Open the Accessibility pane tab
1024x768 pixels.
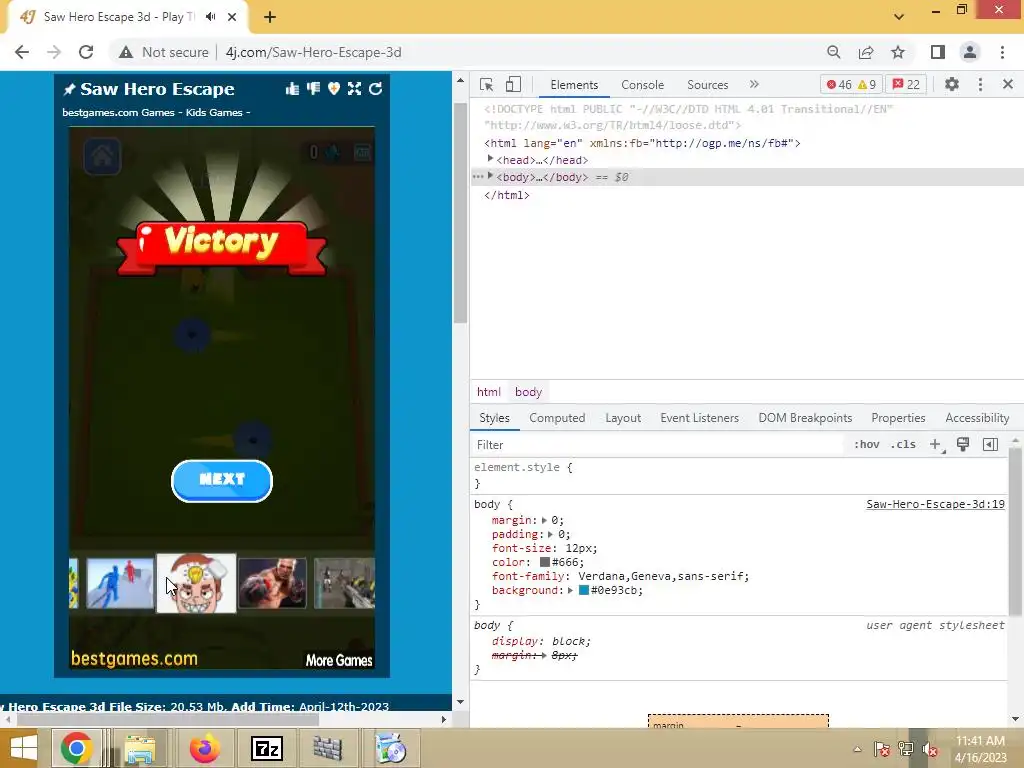(x=977, y=418)
